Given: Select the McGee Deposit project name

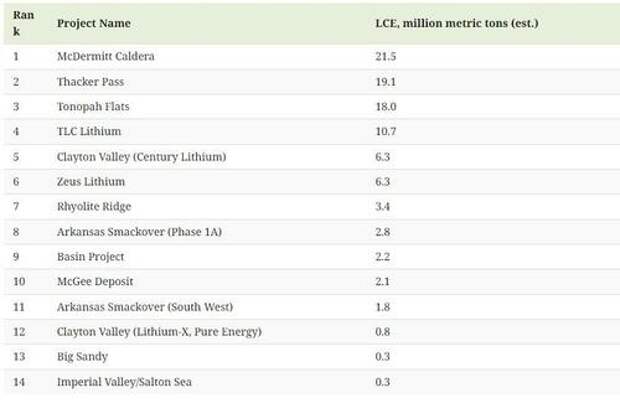Looking at the screenshot, I should coord(95,281).
